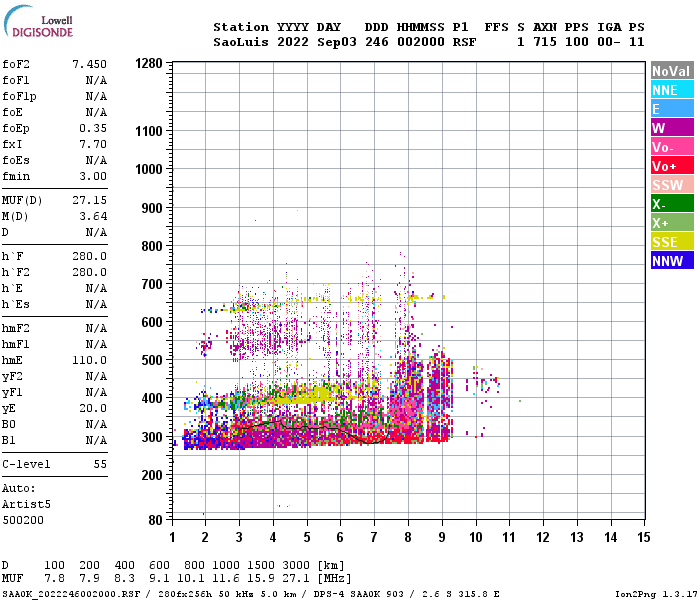This screenshot has height=600, width=700.
Task: Click the 200 km height axis label
Action: click(x=152, y=475)
